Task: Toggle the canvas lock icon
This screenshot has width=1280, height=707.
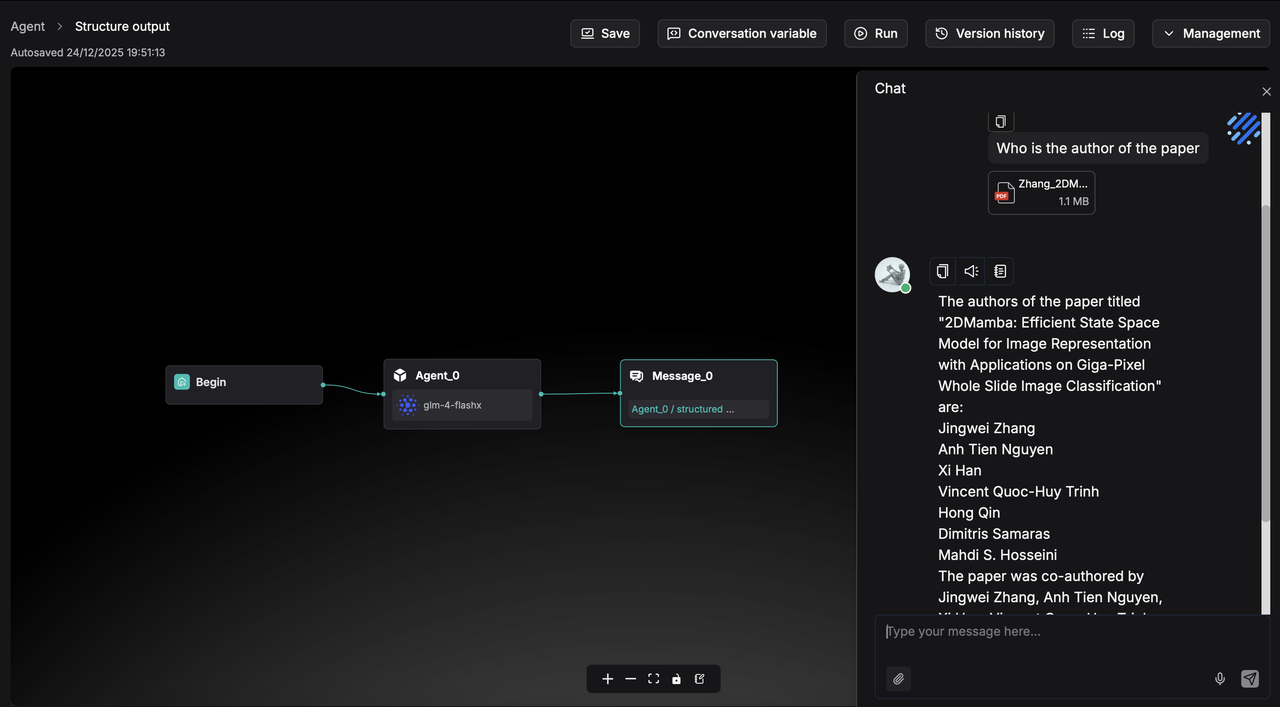Action: click(676, 679)
